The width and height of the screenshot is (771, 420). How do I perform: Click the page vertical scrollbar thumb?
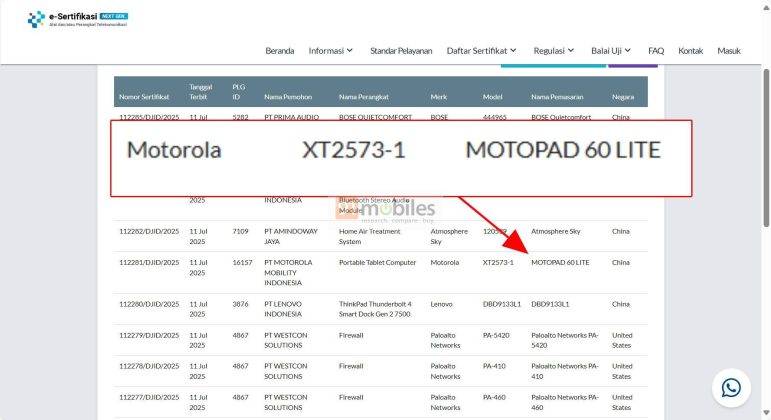pos(766,148)
